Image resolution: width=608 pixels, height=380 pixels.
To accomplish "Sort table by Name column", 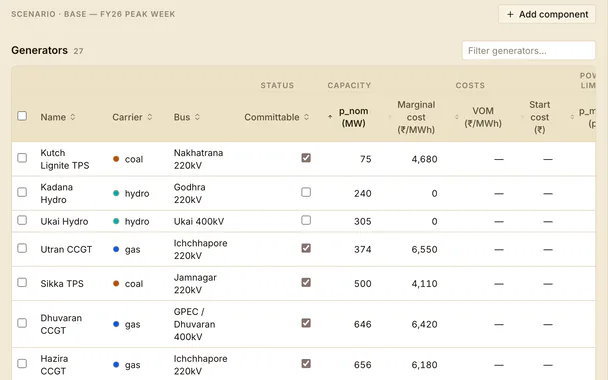I will pos(58,117).
